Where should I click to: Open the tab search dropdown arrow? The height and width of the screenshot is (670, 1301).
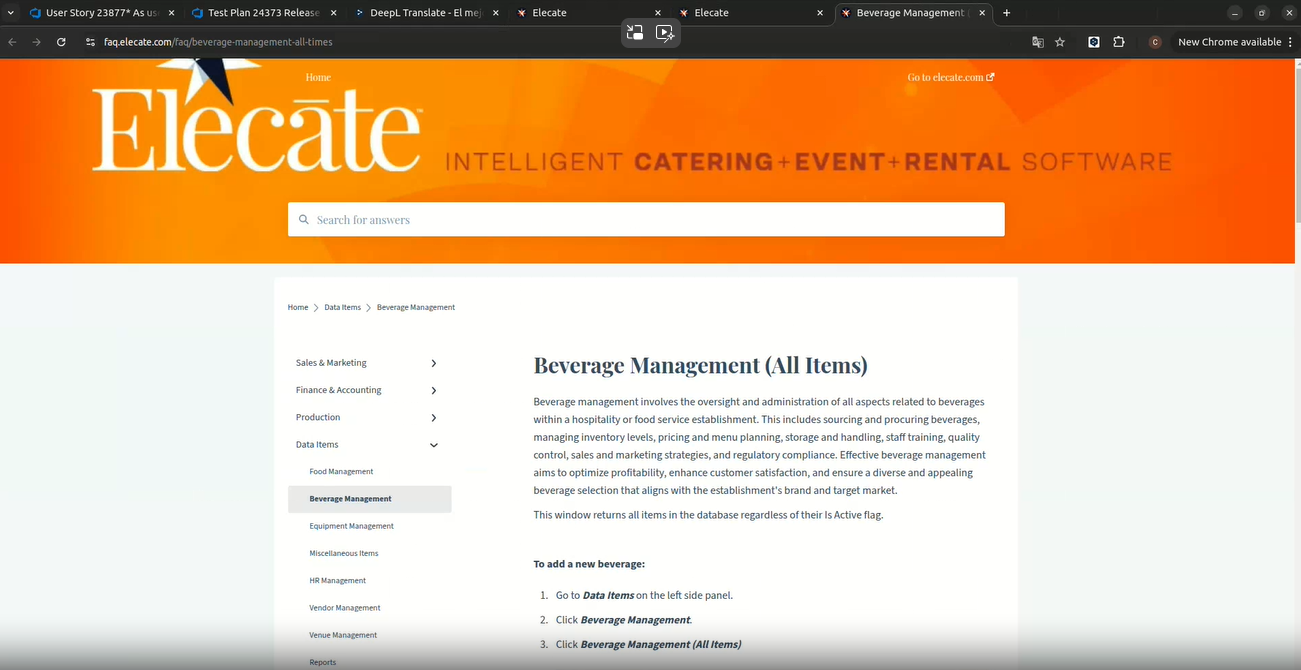(10, 13)
